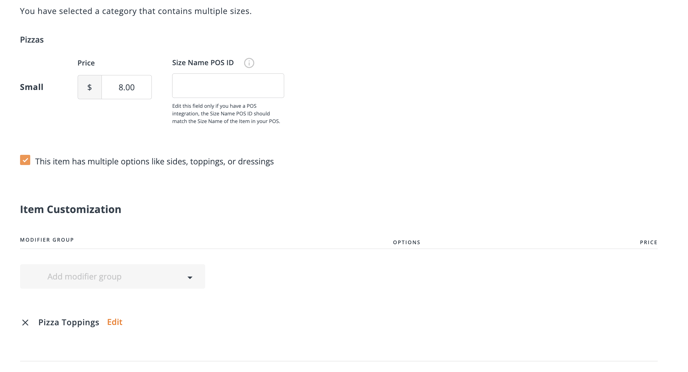Click the Small size label
This screenshot has height=372, width=688.
[x=32, y=87]
